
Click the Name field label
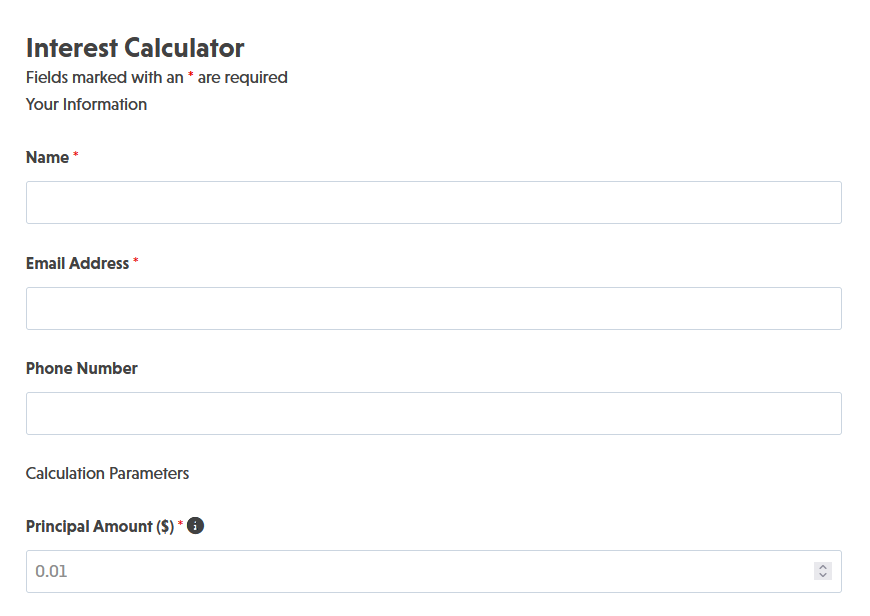47,158
